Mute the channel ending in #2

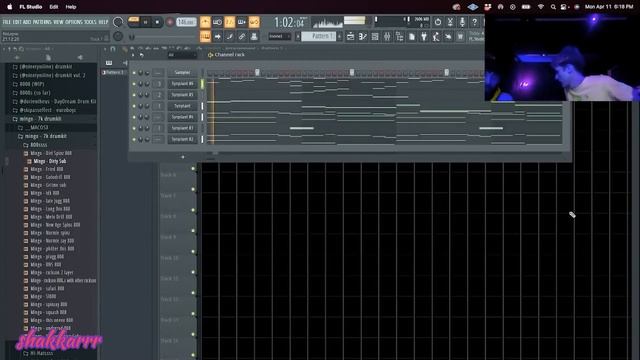[x=134, y=139]
